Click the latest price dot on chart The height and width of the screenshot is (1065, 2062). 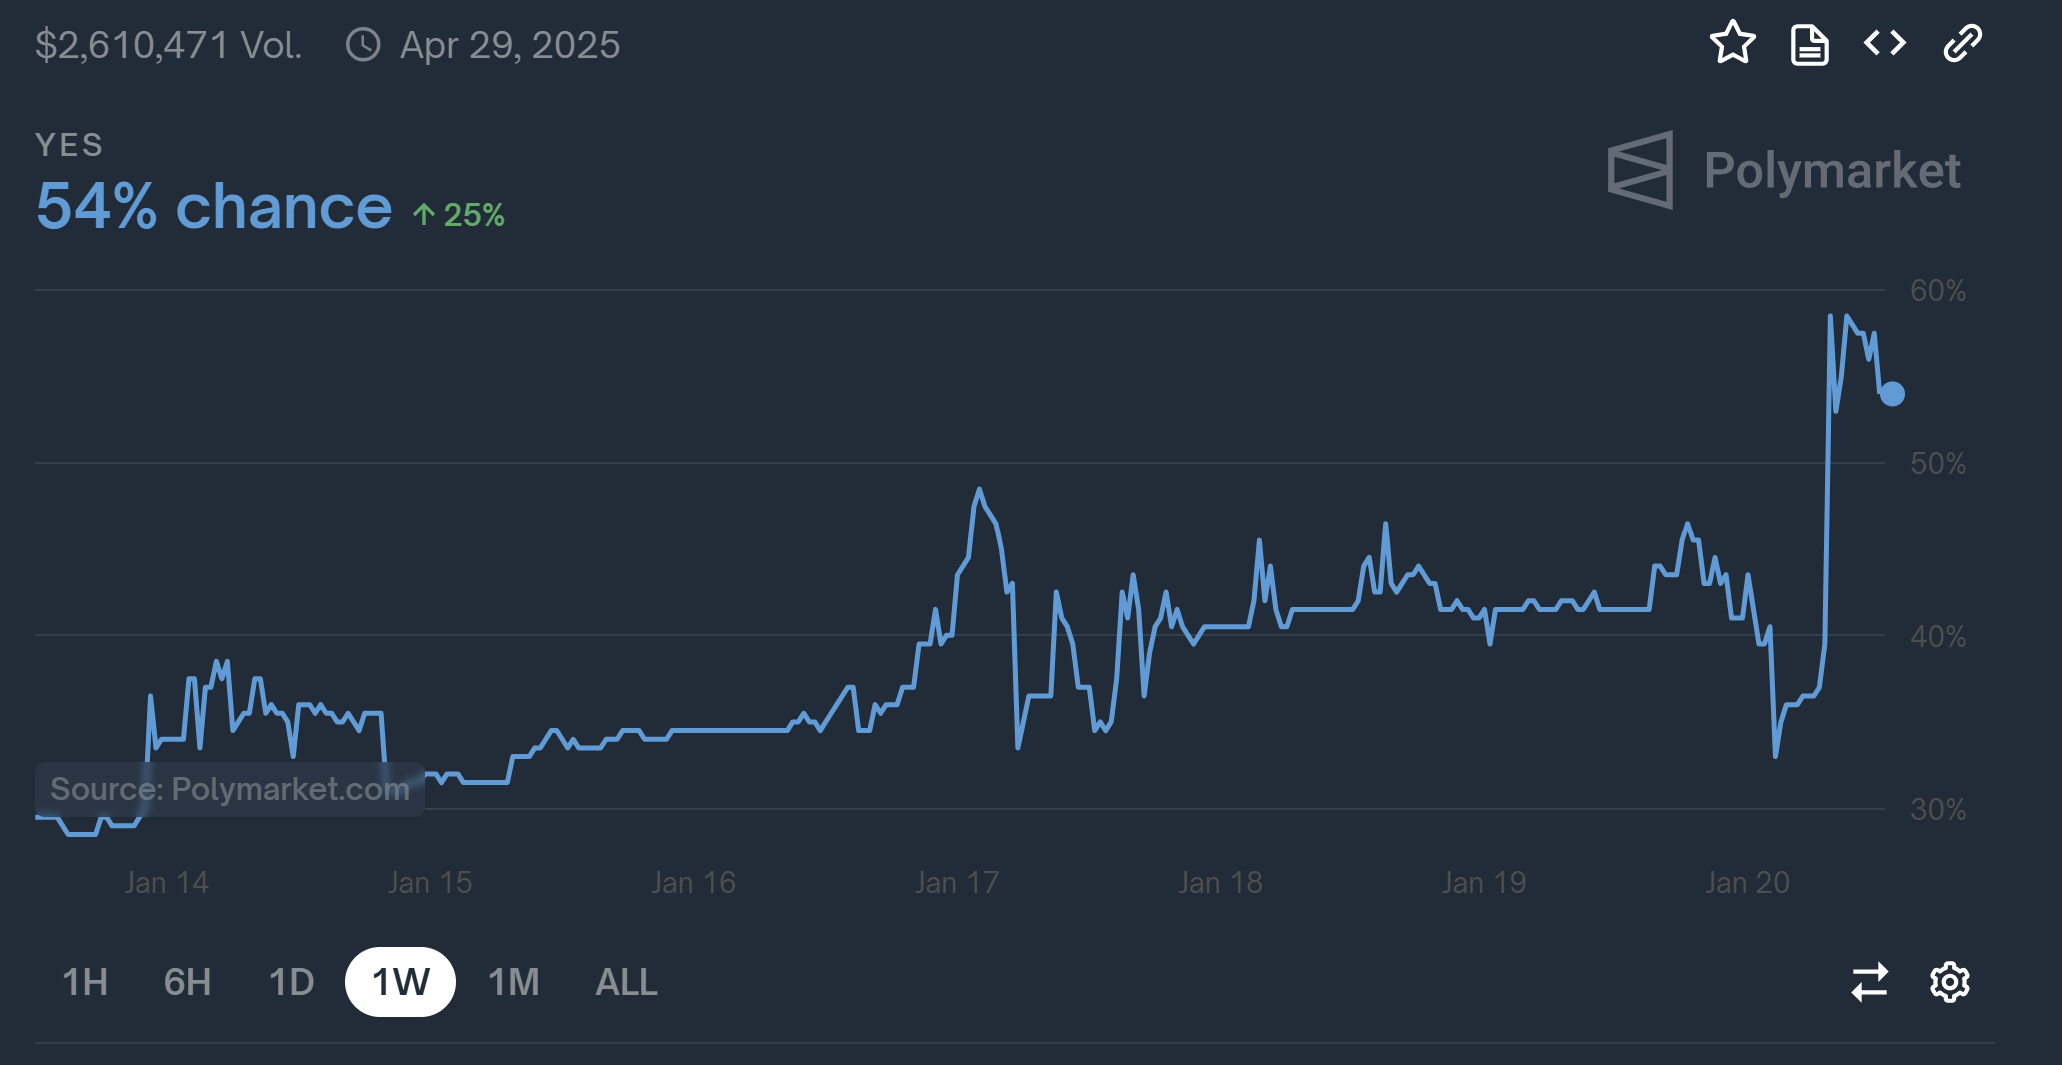[x=1893, y=394]
